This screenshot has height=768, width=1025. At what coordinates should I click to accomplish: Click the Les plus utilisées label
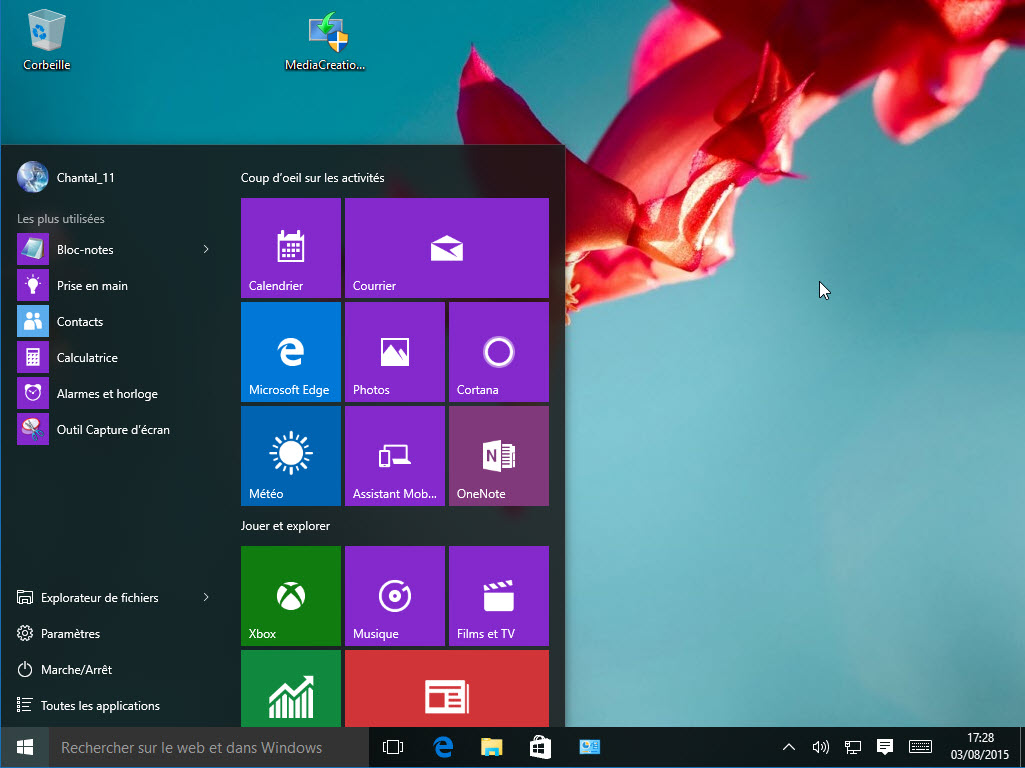61,219
